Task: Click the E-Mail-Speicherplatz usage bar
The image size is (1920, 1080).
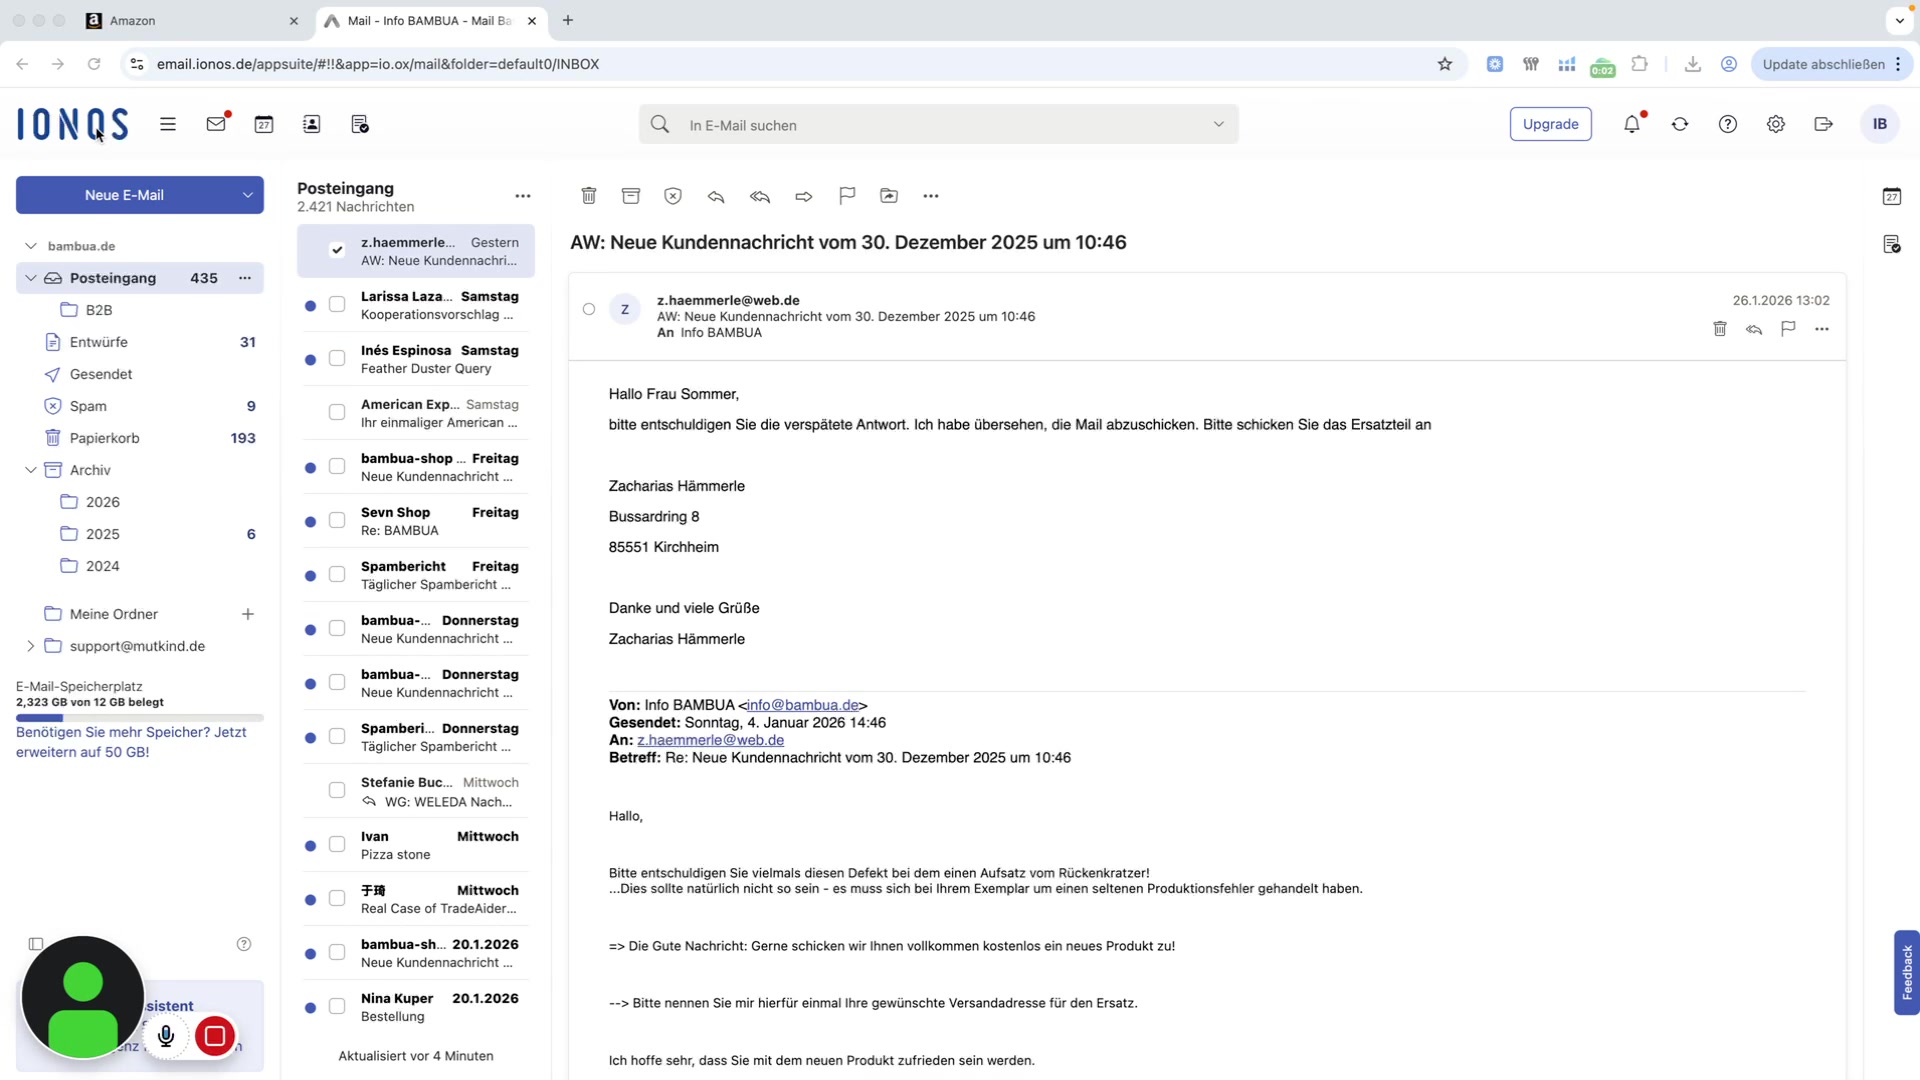Action: 140,718
